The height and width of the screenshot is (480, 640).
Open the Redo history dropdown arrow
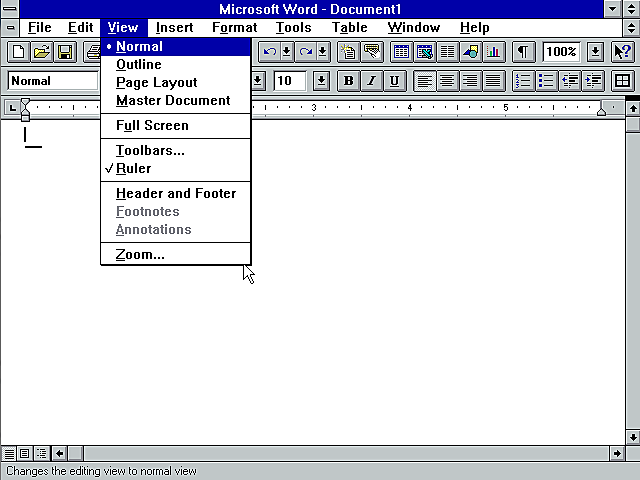(322, 52)
